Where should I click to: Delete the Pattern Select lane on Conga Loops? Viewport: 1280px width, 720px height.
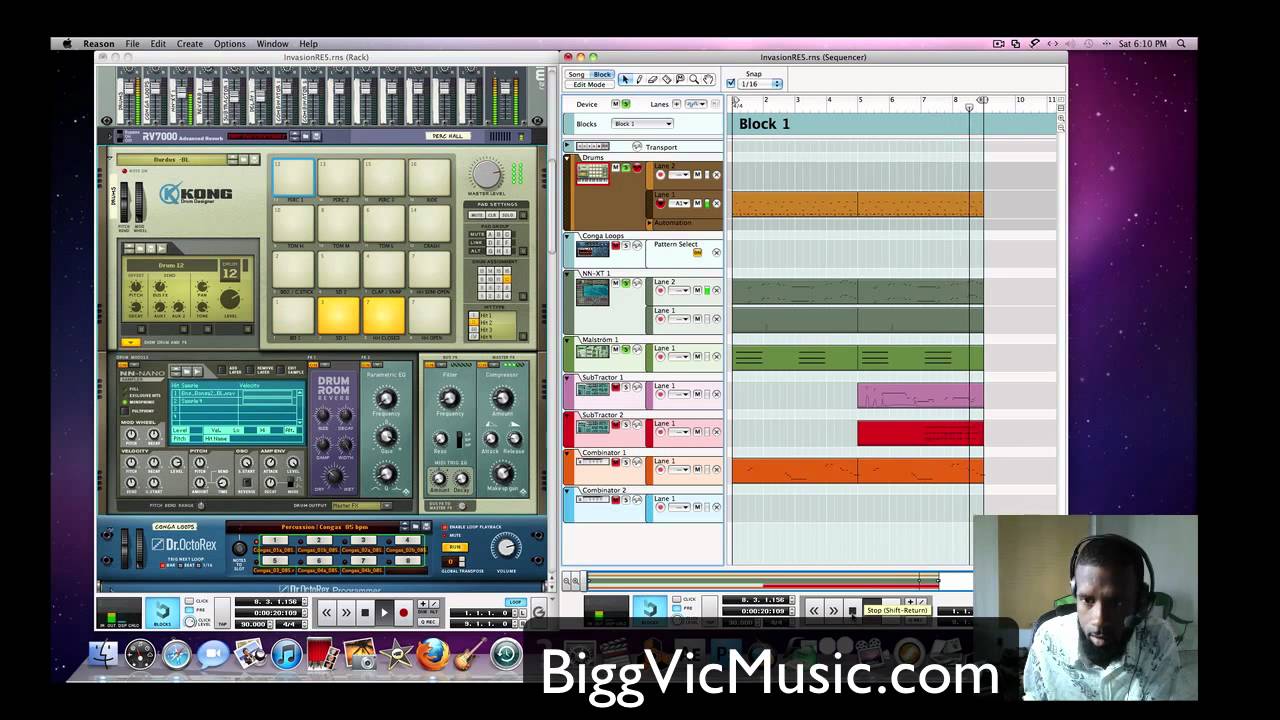[x=716, y=252]
